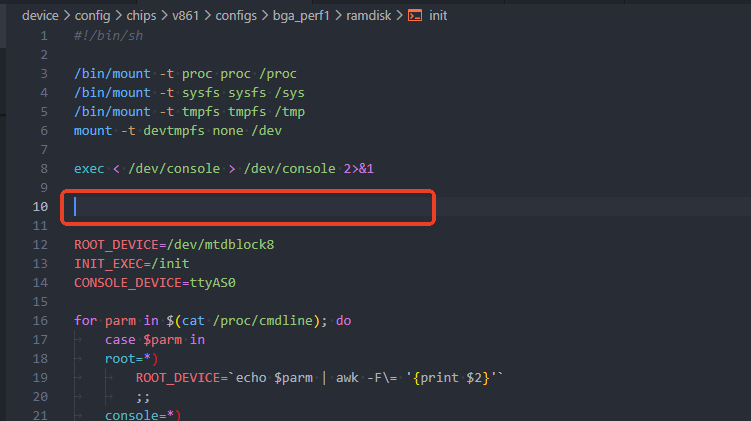The image size is (751, 421).
Task: Click line number 12 in the gutter
Action: (40, 244)
